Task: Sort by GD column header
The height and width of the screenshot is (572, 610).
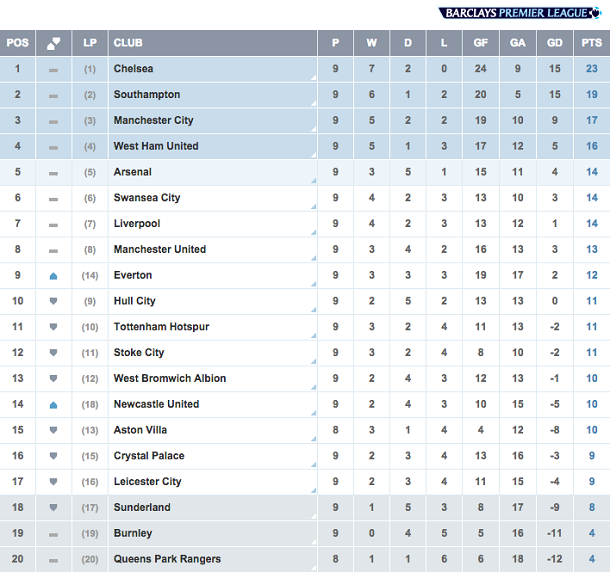Action: (x=555, y=43)
